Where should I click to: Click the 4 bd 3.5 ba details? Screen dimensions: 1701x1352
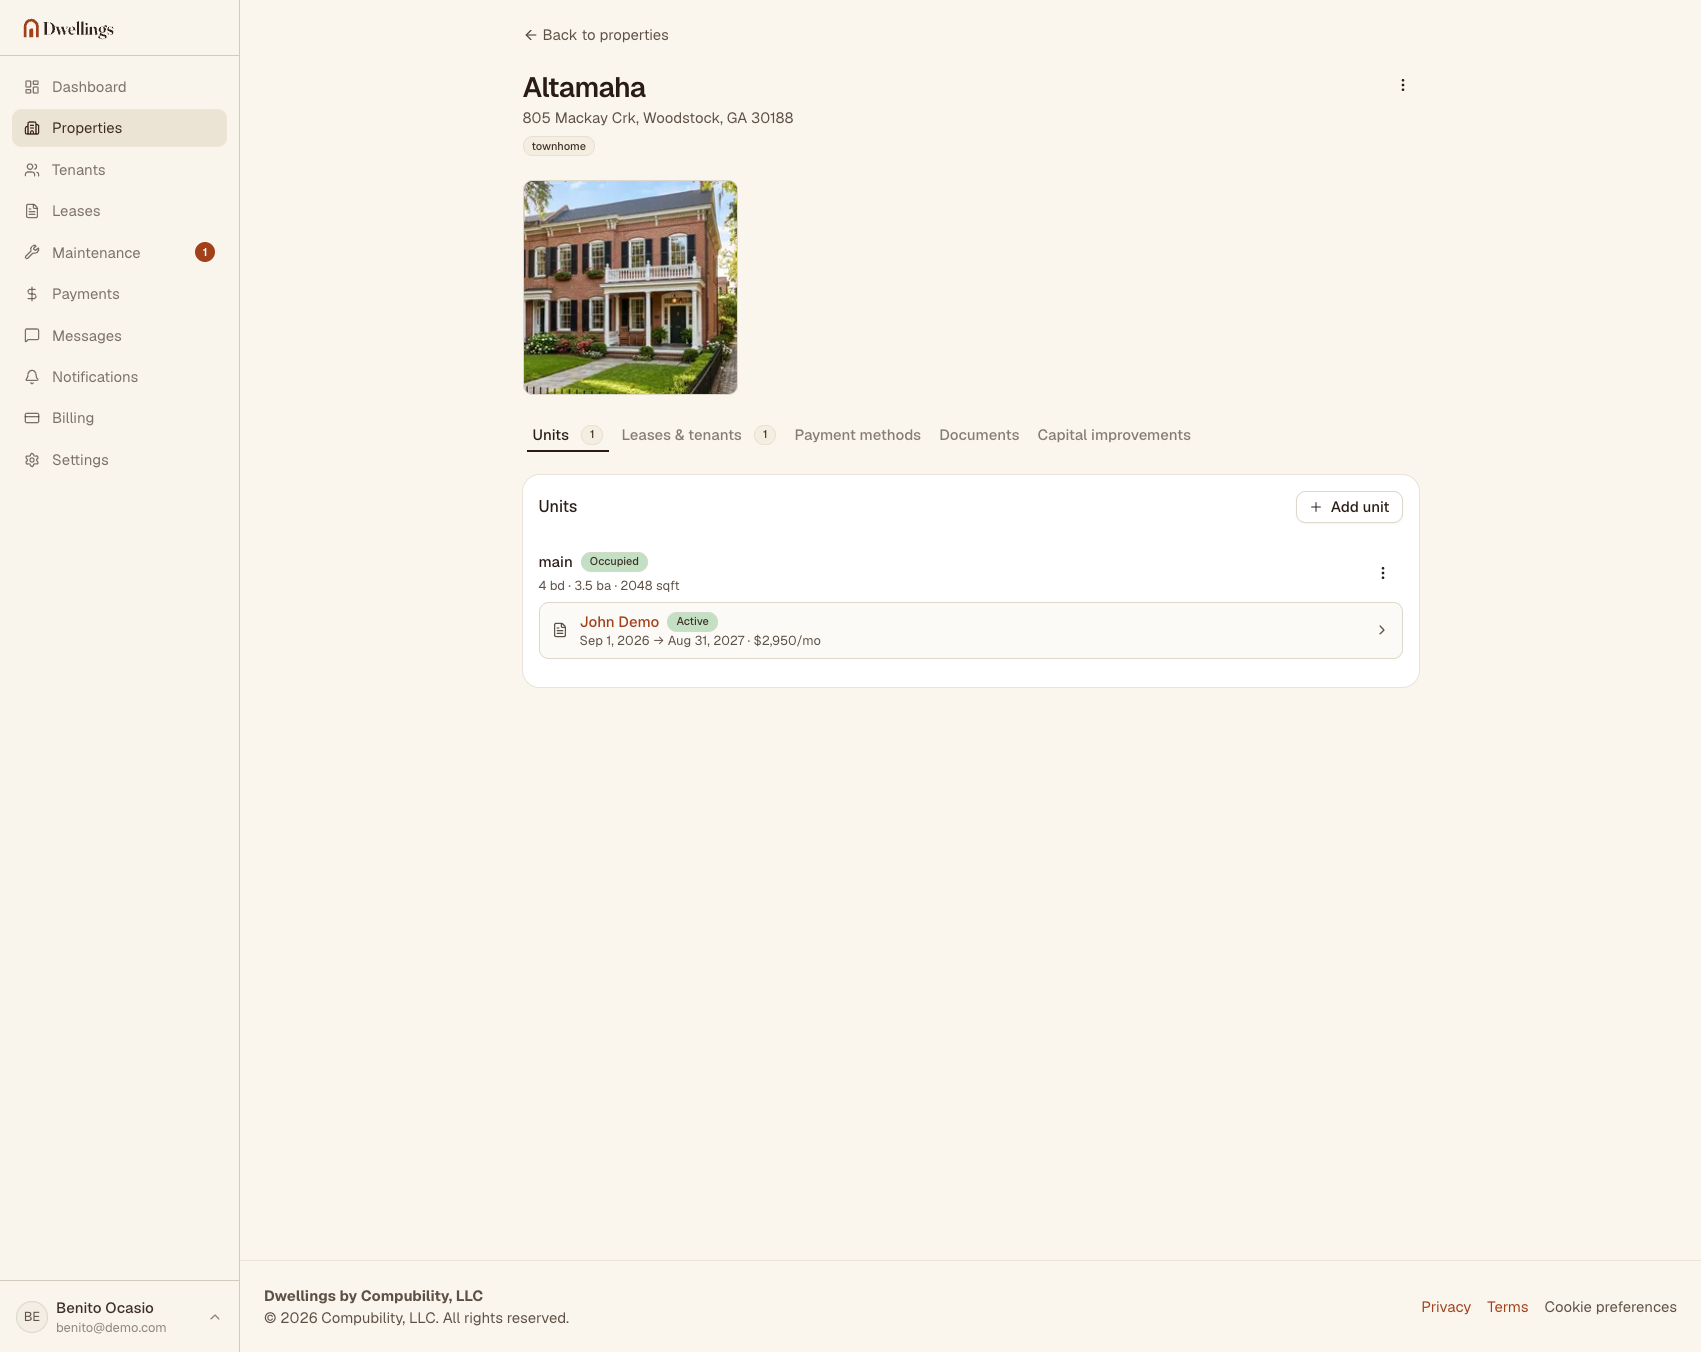pyautogui.click(x=609, y=586)
